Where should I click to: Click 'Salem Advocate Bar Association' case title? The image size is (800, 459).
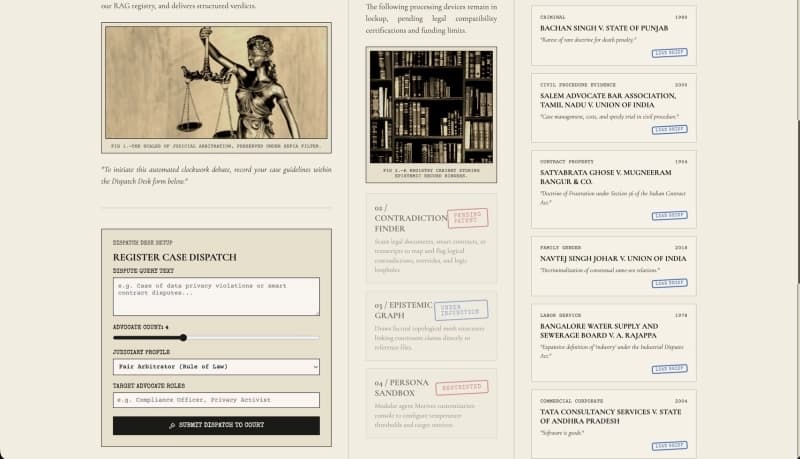click(x=608, y=100)
